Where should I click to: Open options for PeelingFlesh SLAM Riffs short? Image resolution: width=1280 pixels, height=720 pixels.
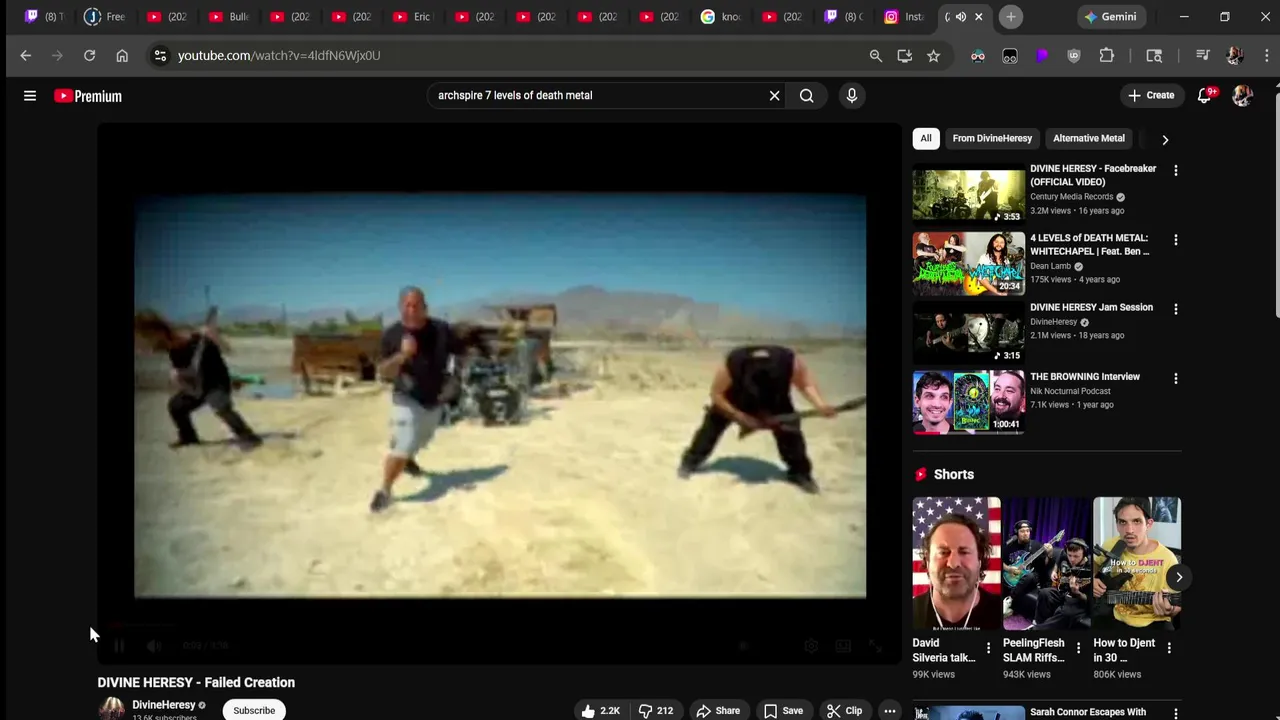coord(1078,648)
